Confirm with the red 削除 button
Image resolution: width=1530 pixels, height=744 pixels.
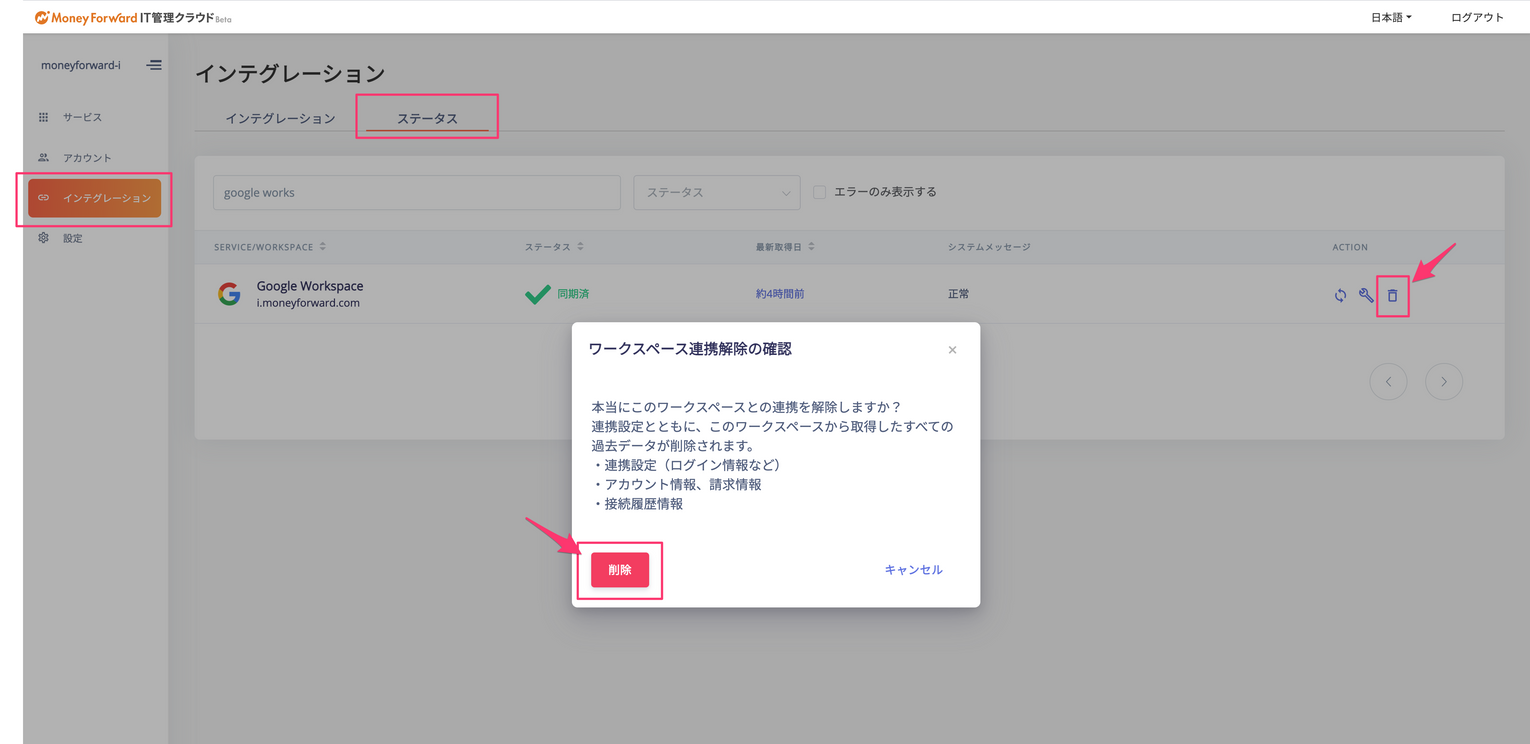(x=620, y=570)
